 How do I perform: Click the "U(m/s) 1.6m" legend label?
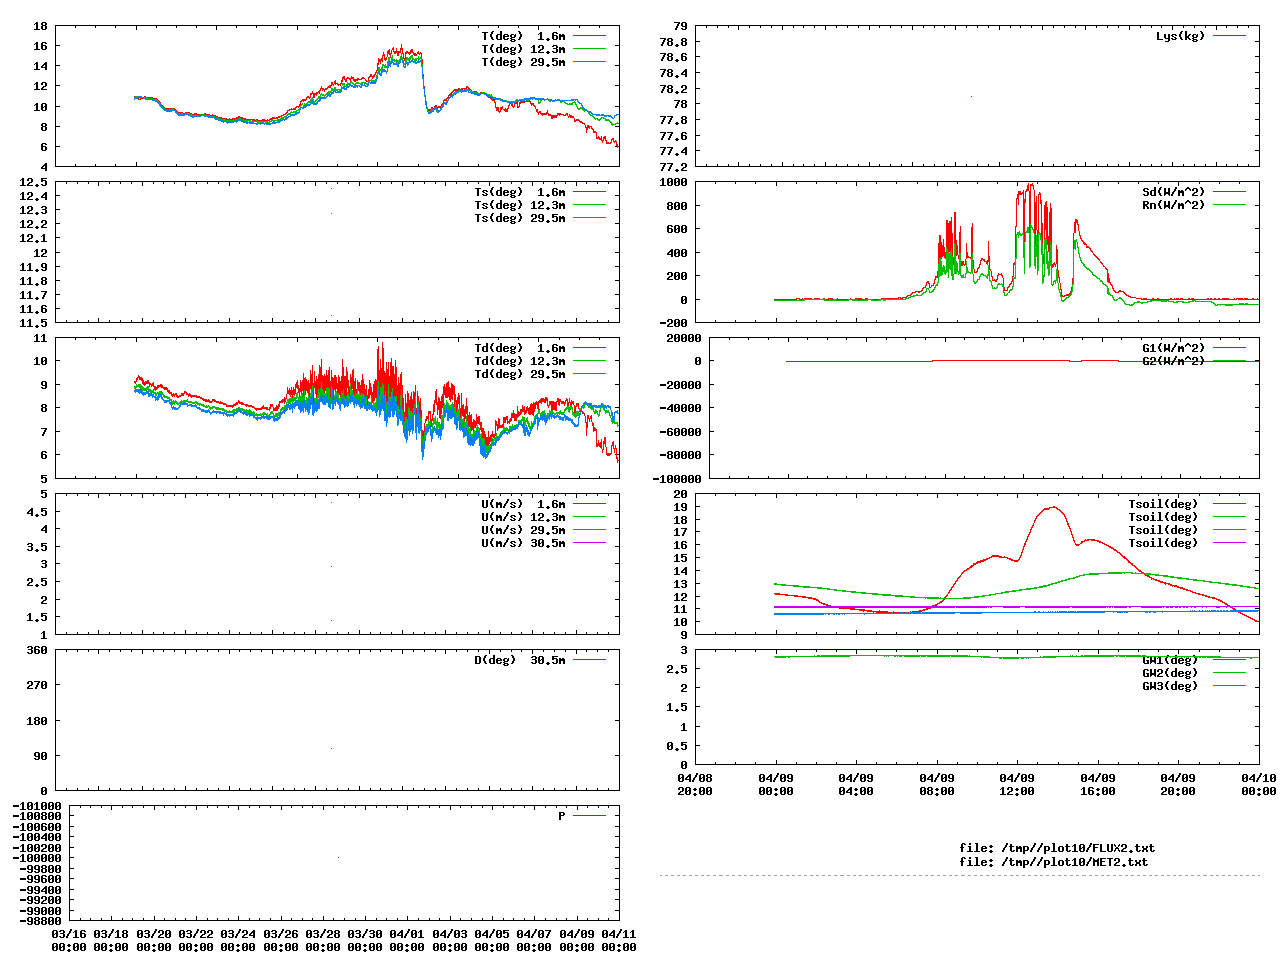point(523,504)
